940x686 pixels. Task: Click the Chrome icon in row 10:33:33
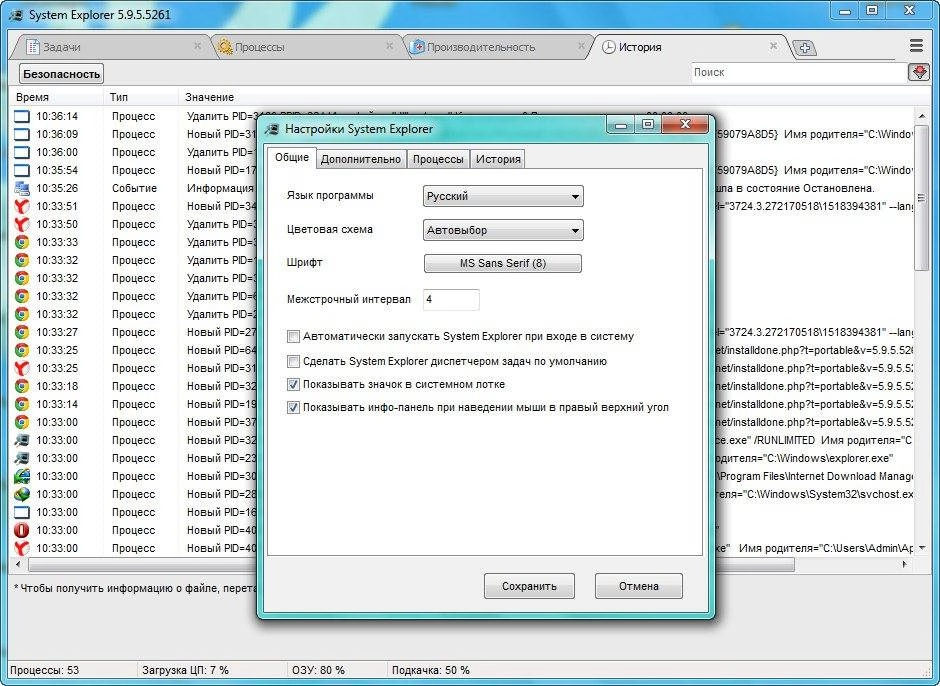coord(22,242)
